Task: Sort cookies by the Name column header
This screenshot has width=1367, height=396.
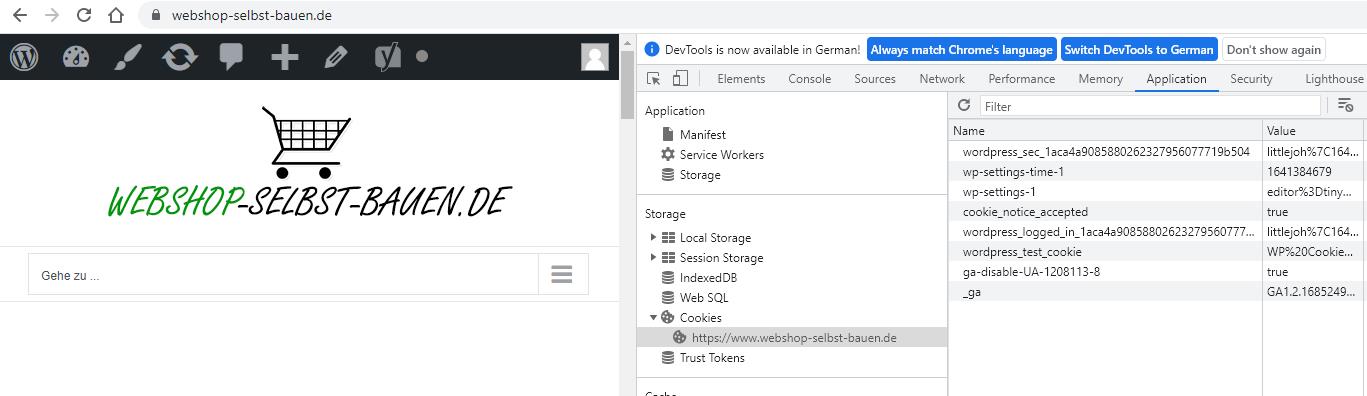Action: (x=1105, y=131)
